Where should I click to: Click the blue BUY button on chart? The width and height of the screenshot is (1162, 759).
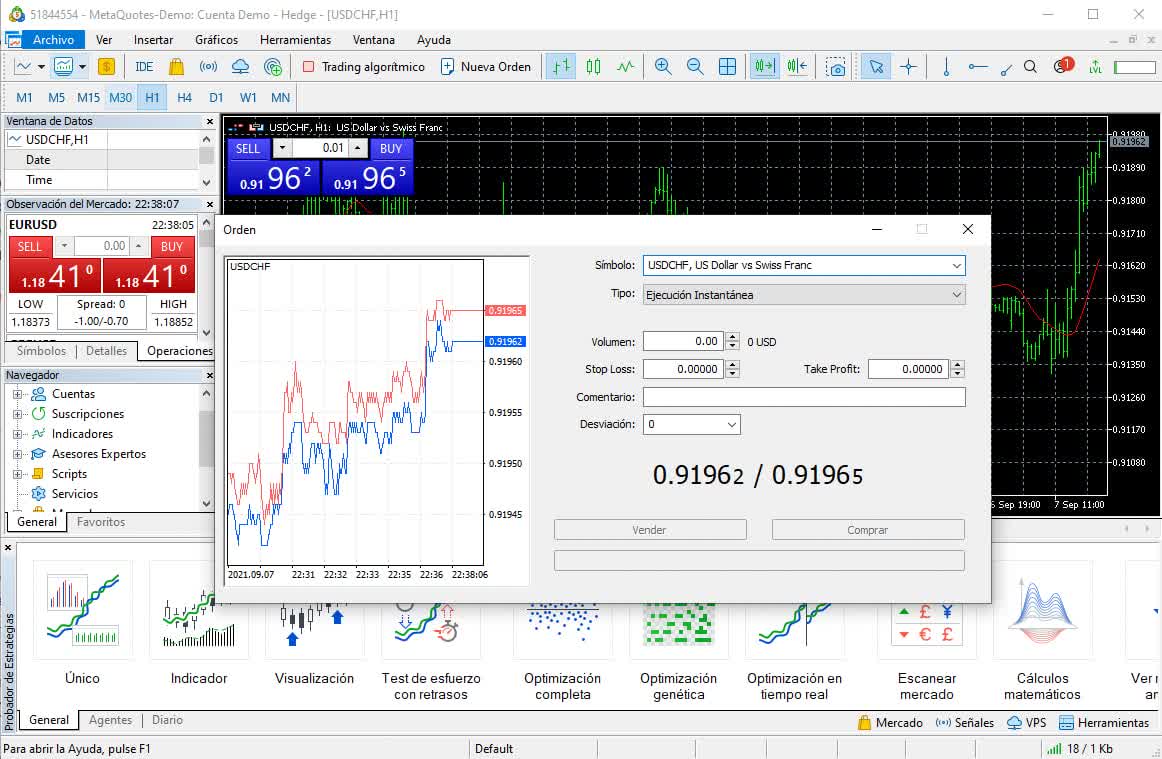(x=391, y=148)
